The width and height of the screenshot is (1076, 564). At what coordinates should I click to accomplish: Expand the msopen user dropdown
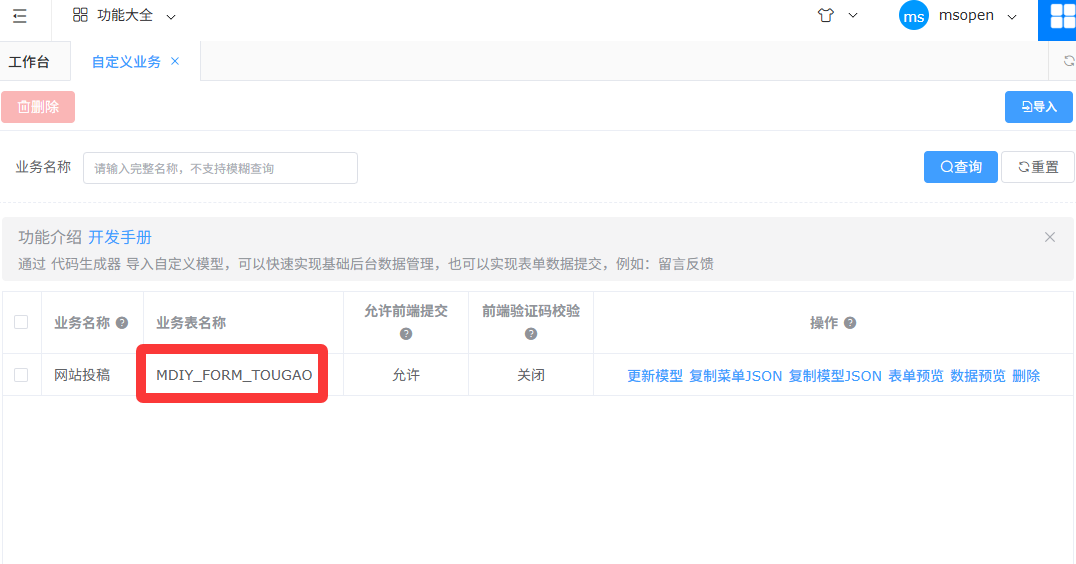(1011, 17)
